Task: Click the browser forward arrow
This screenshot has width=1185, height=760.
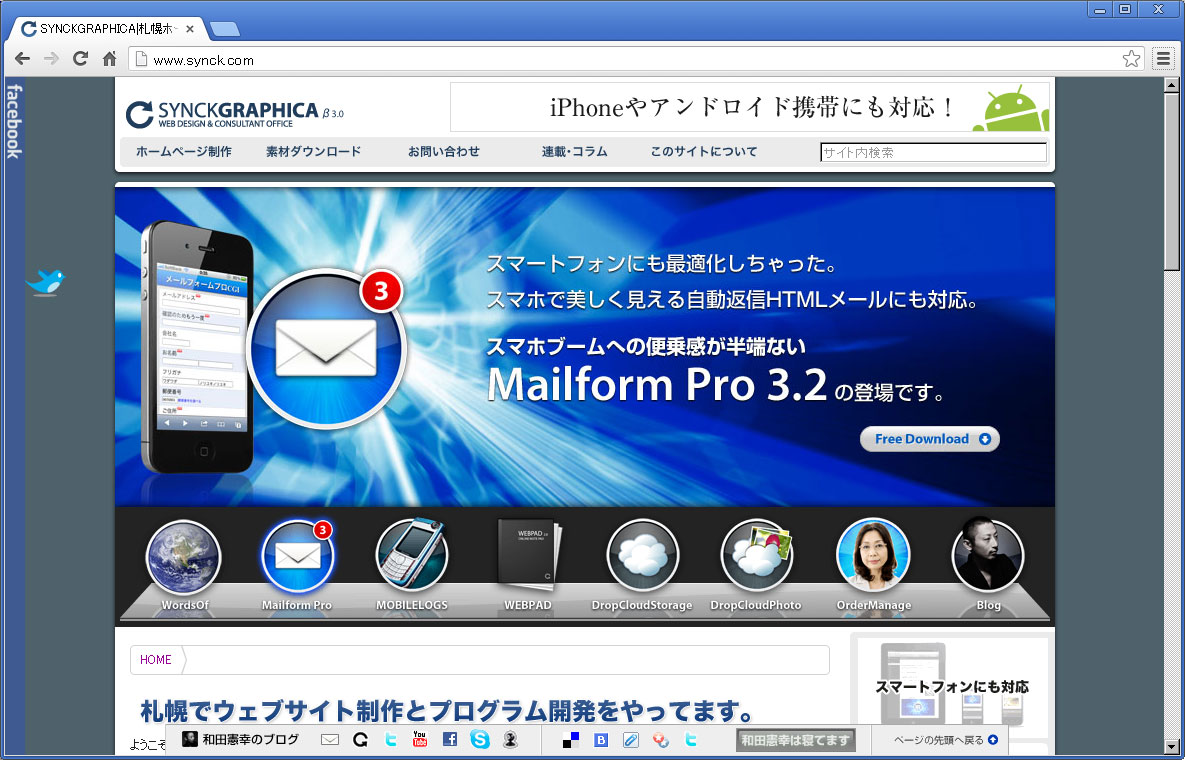Action: (x=51, y=59)
